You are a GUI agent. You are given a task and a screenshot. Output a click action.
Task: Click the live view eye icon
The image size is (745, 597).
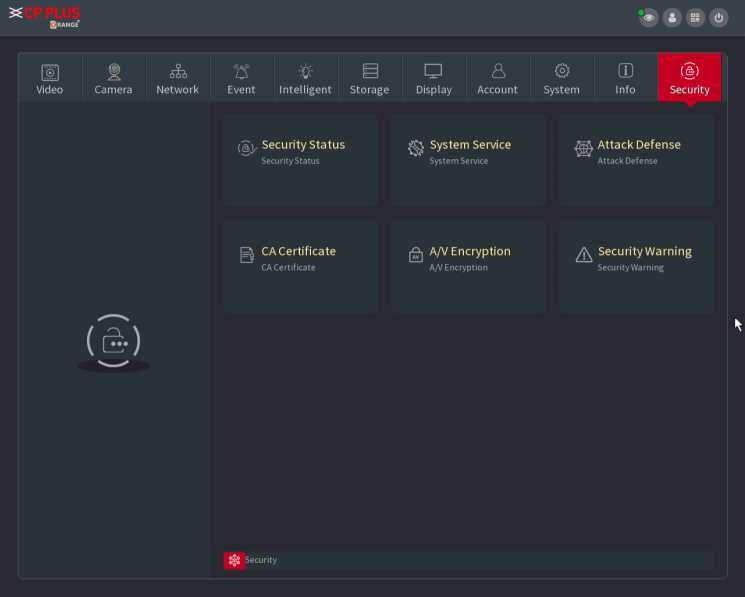pos(649,18)
